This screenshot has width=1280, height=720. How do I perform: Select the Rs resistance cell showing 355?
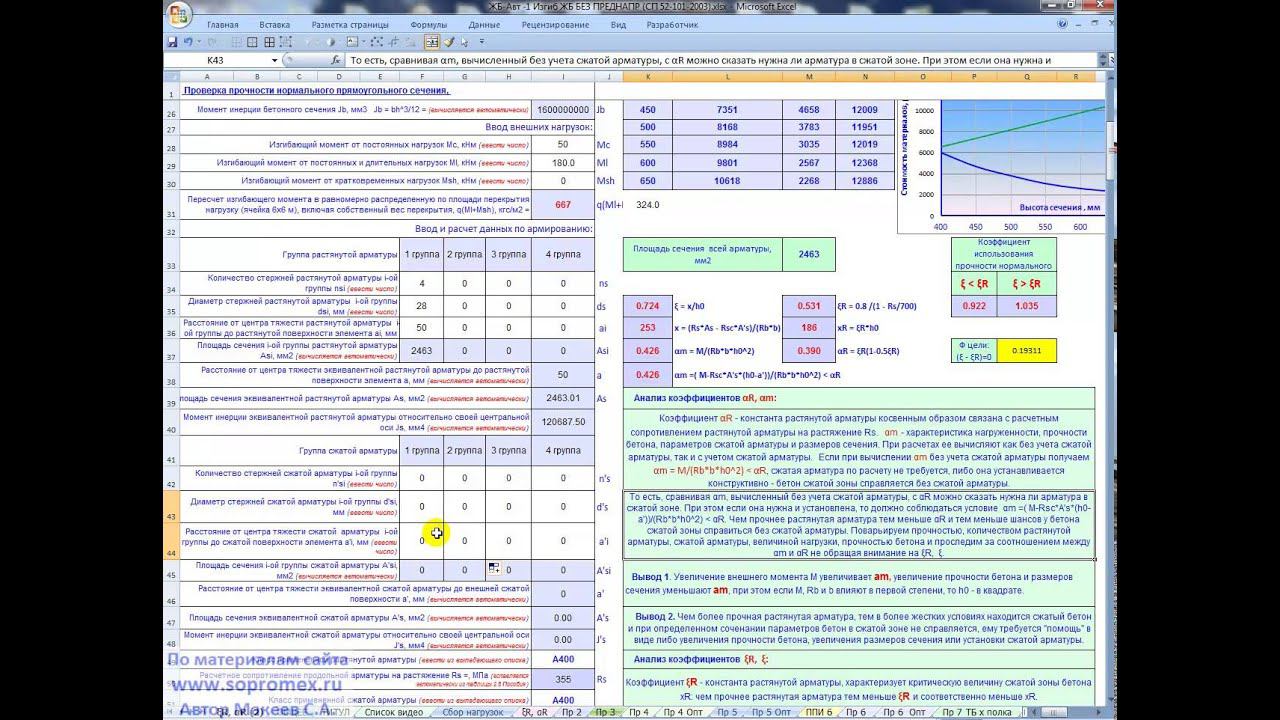[562, 679]
